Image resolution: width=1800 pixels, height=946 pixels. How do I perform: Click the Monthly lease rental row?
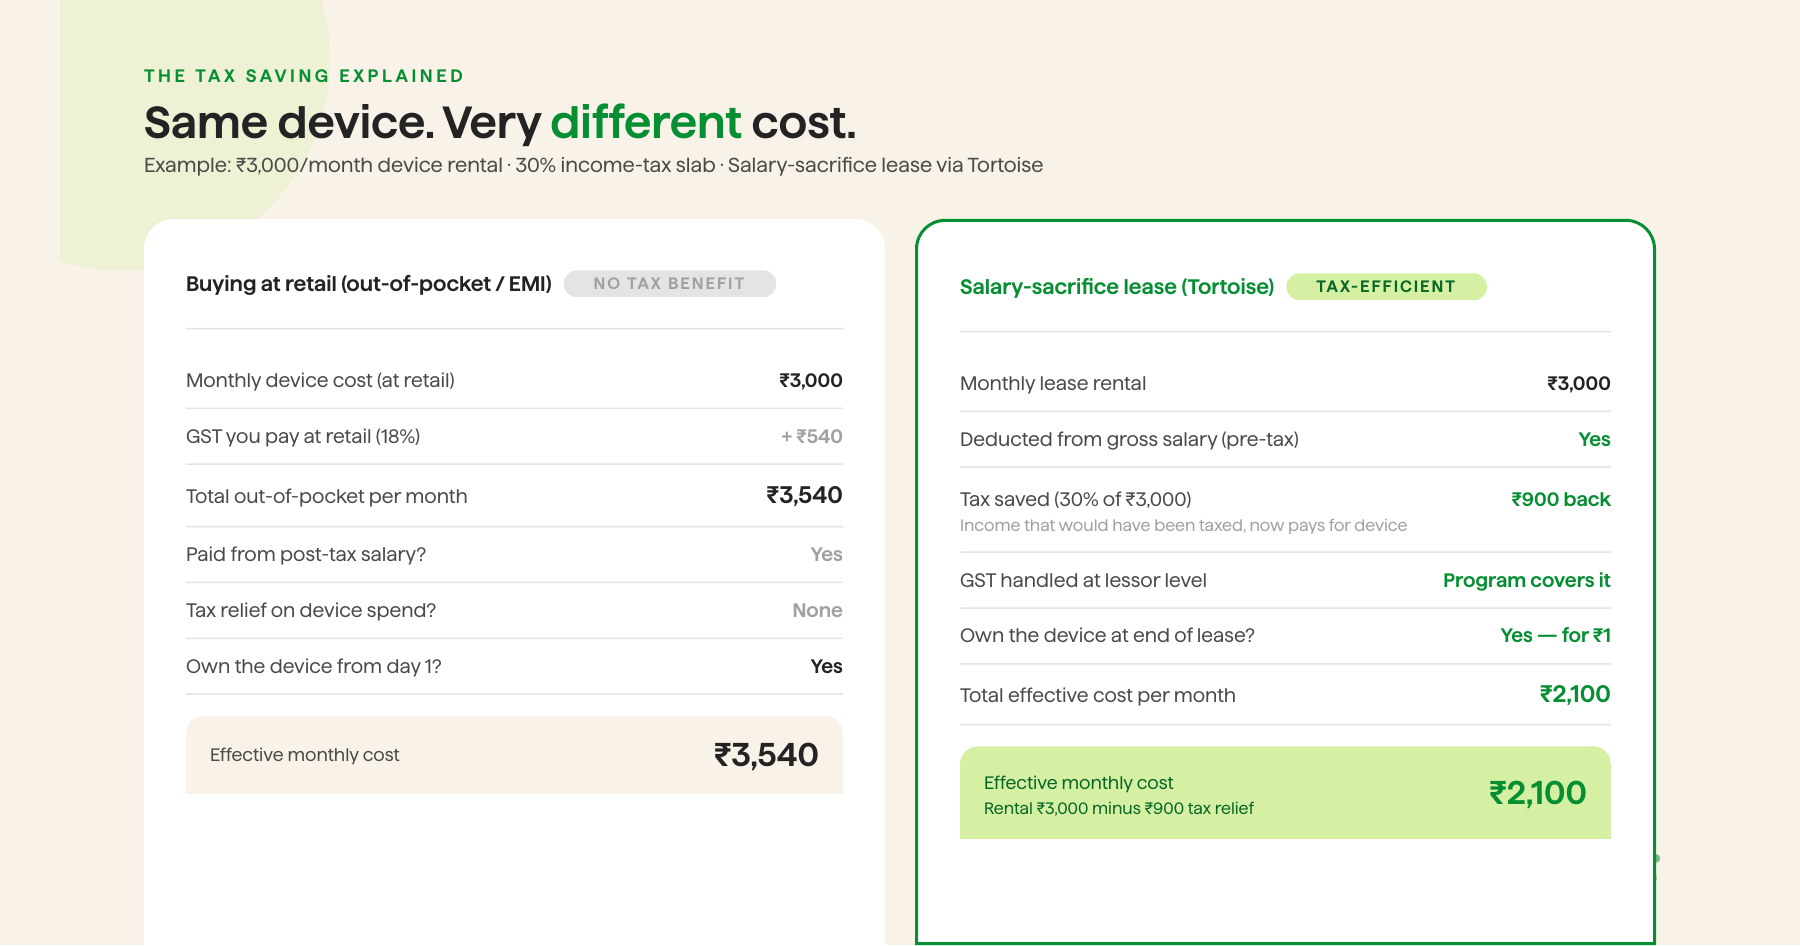(x=1285, y=384)
